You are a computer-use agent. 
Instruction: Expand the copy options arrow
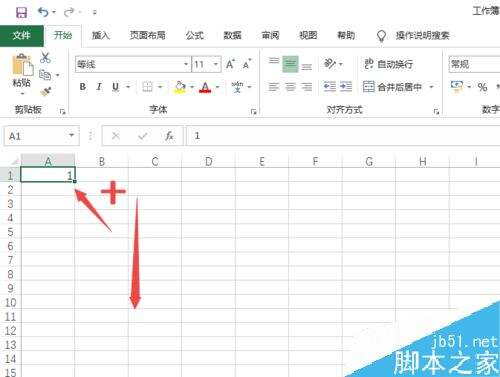(58, 75)
